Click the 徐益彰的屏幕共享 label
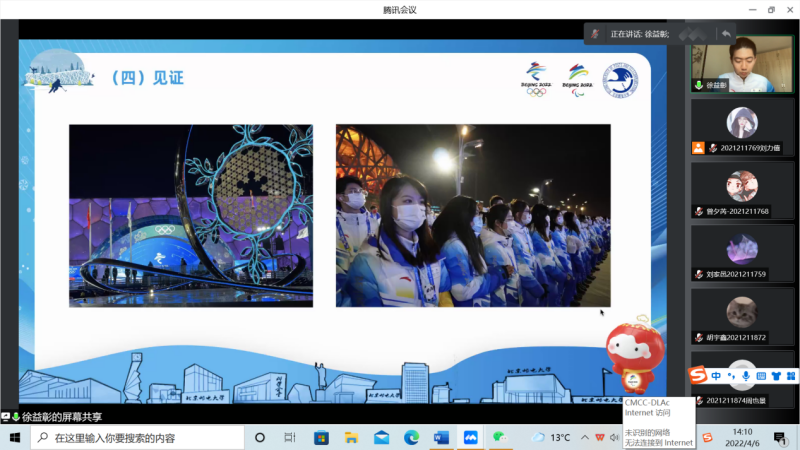Viewport: 800px width, 450px height. 62,417
